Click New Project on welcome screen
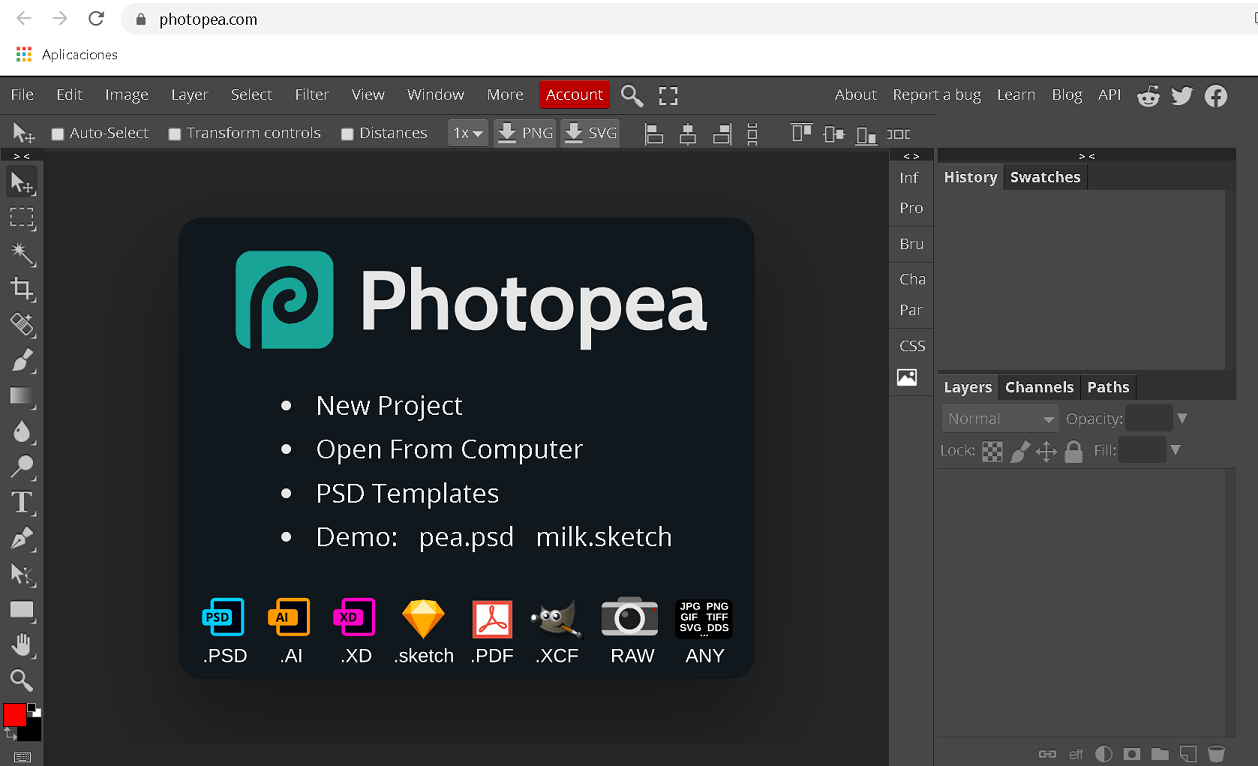The width and height of the screenshot is (1258, 766). [389, 405]
